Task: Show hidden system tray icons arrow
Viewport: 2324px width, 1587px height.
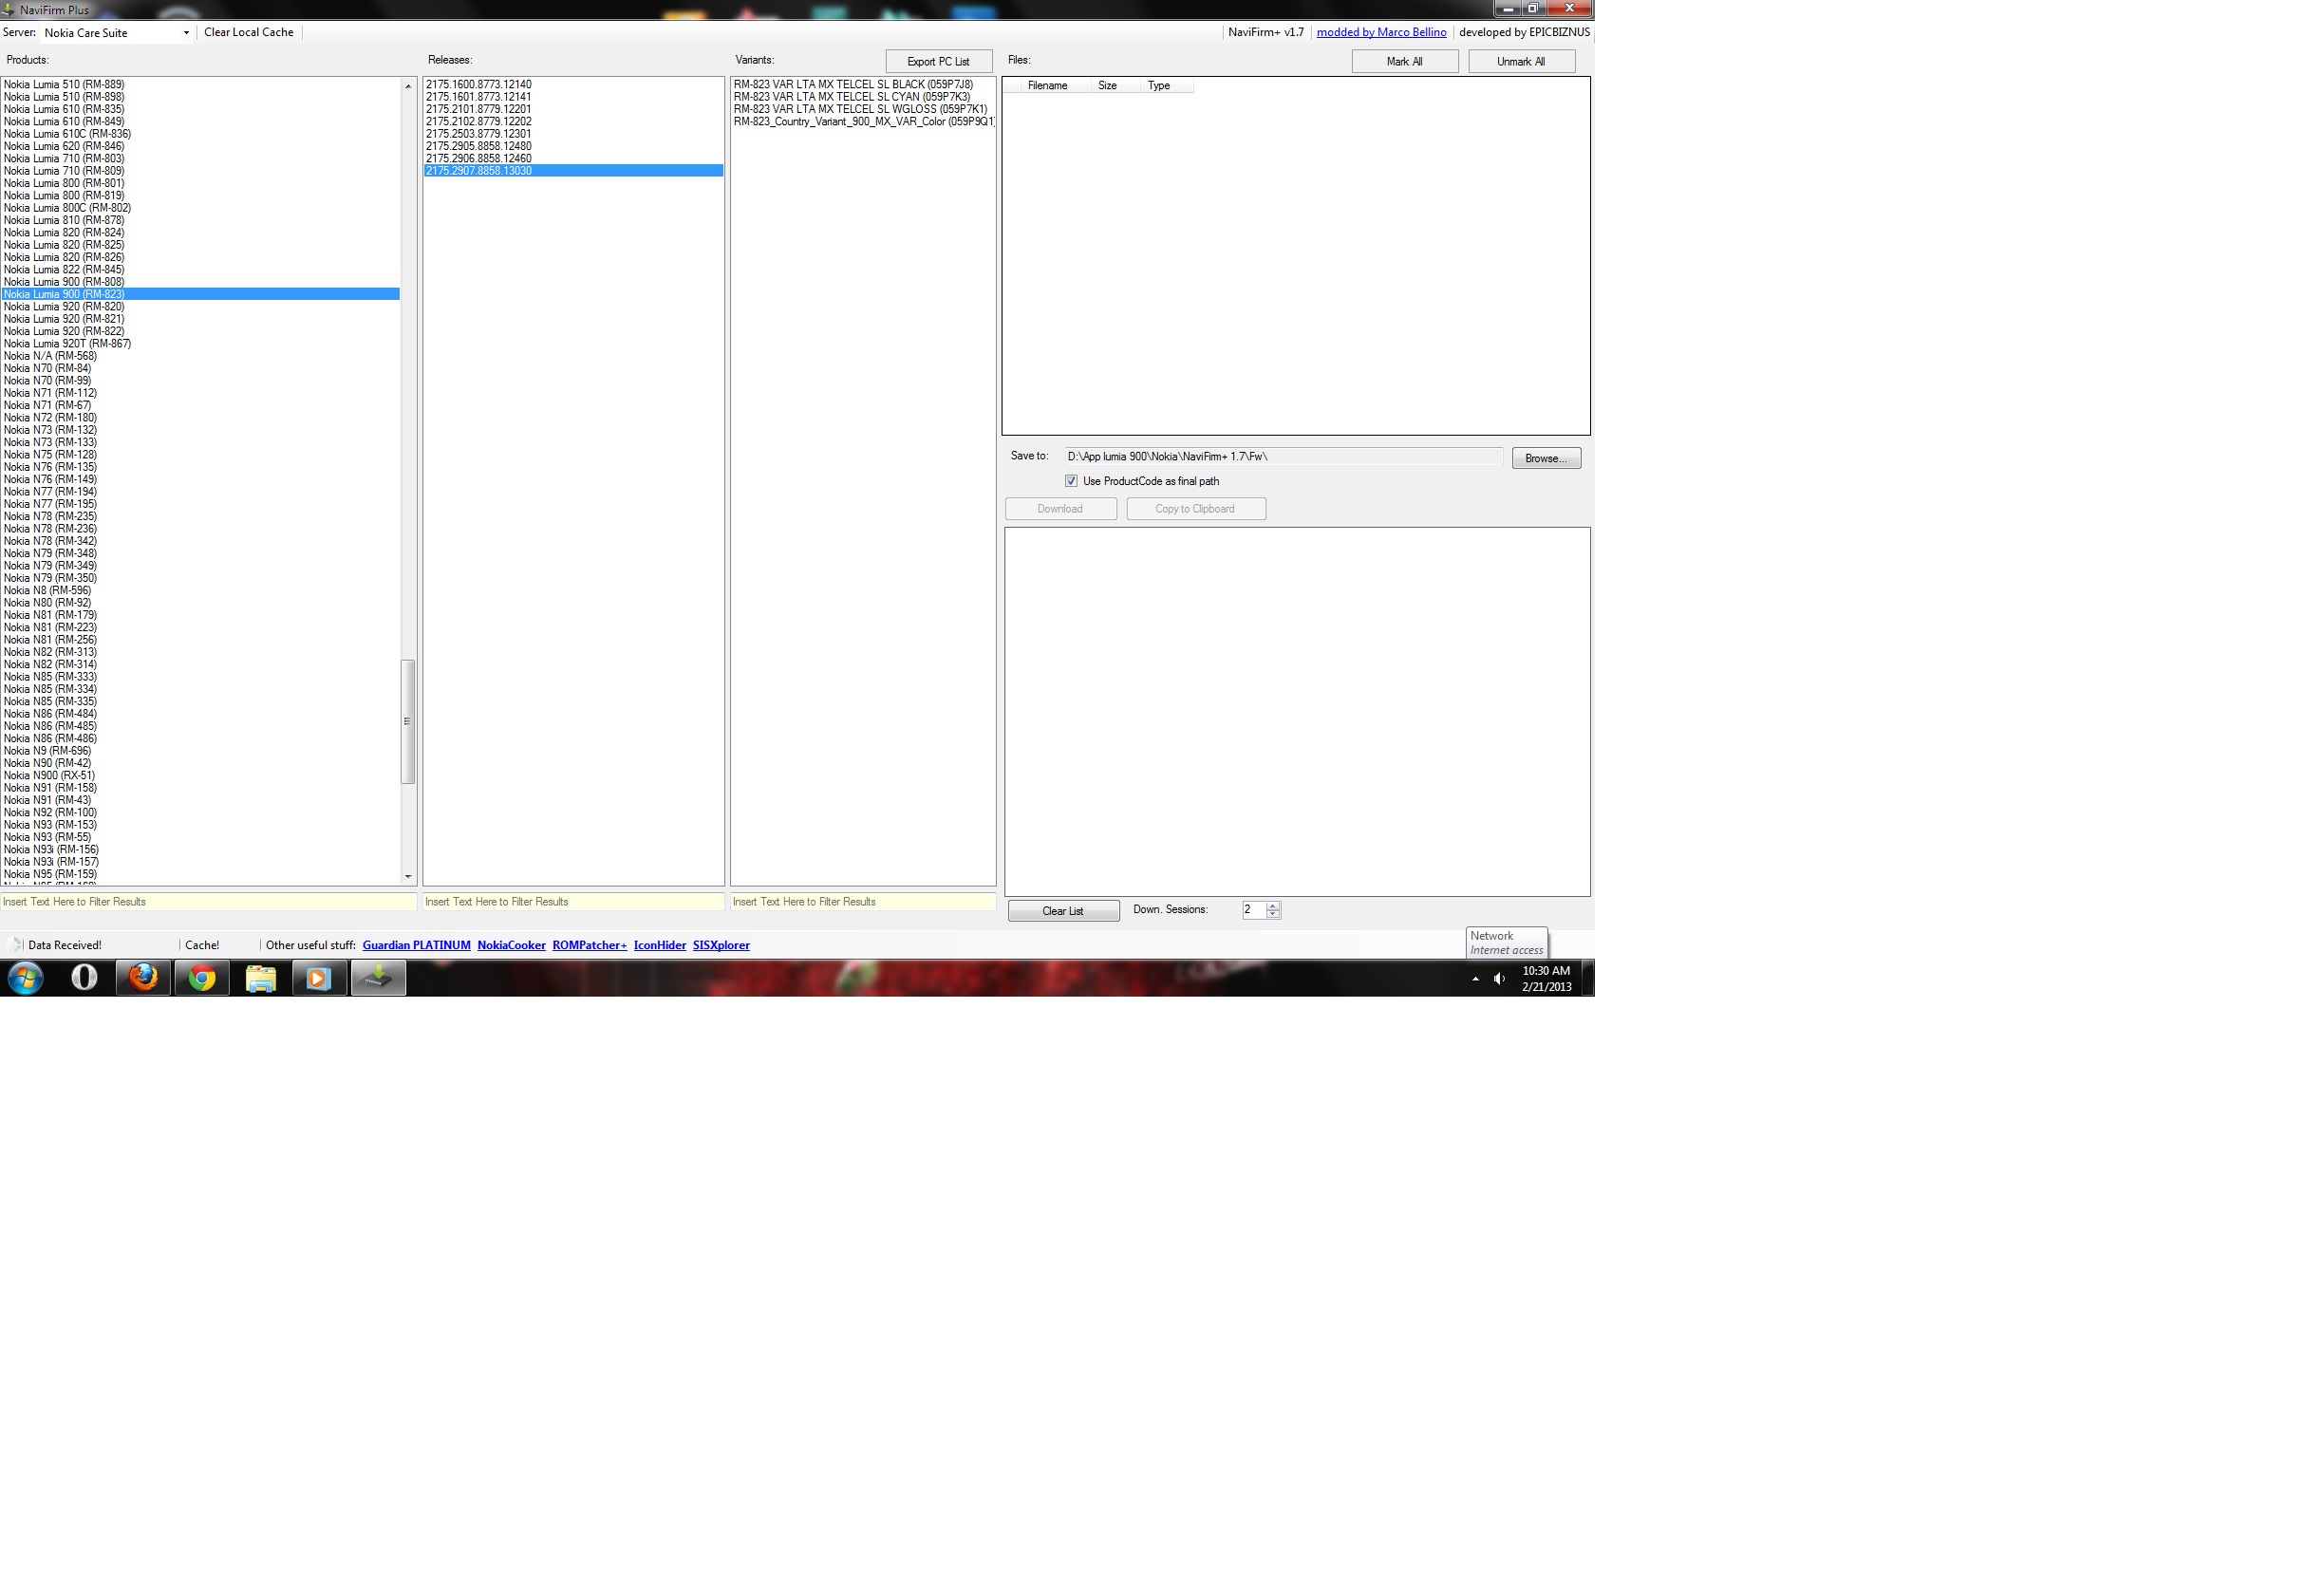Action: (x=1475, y=979)
